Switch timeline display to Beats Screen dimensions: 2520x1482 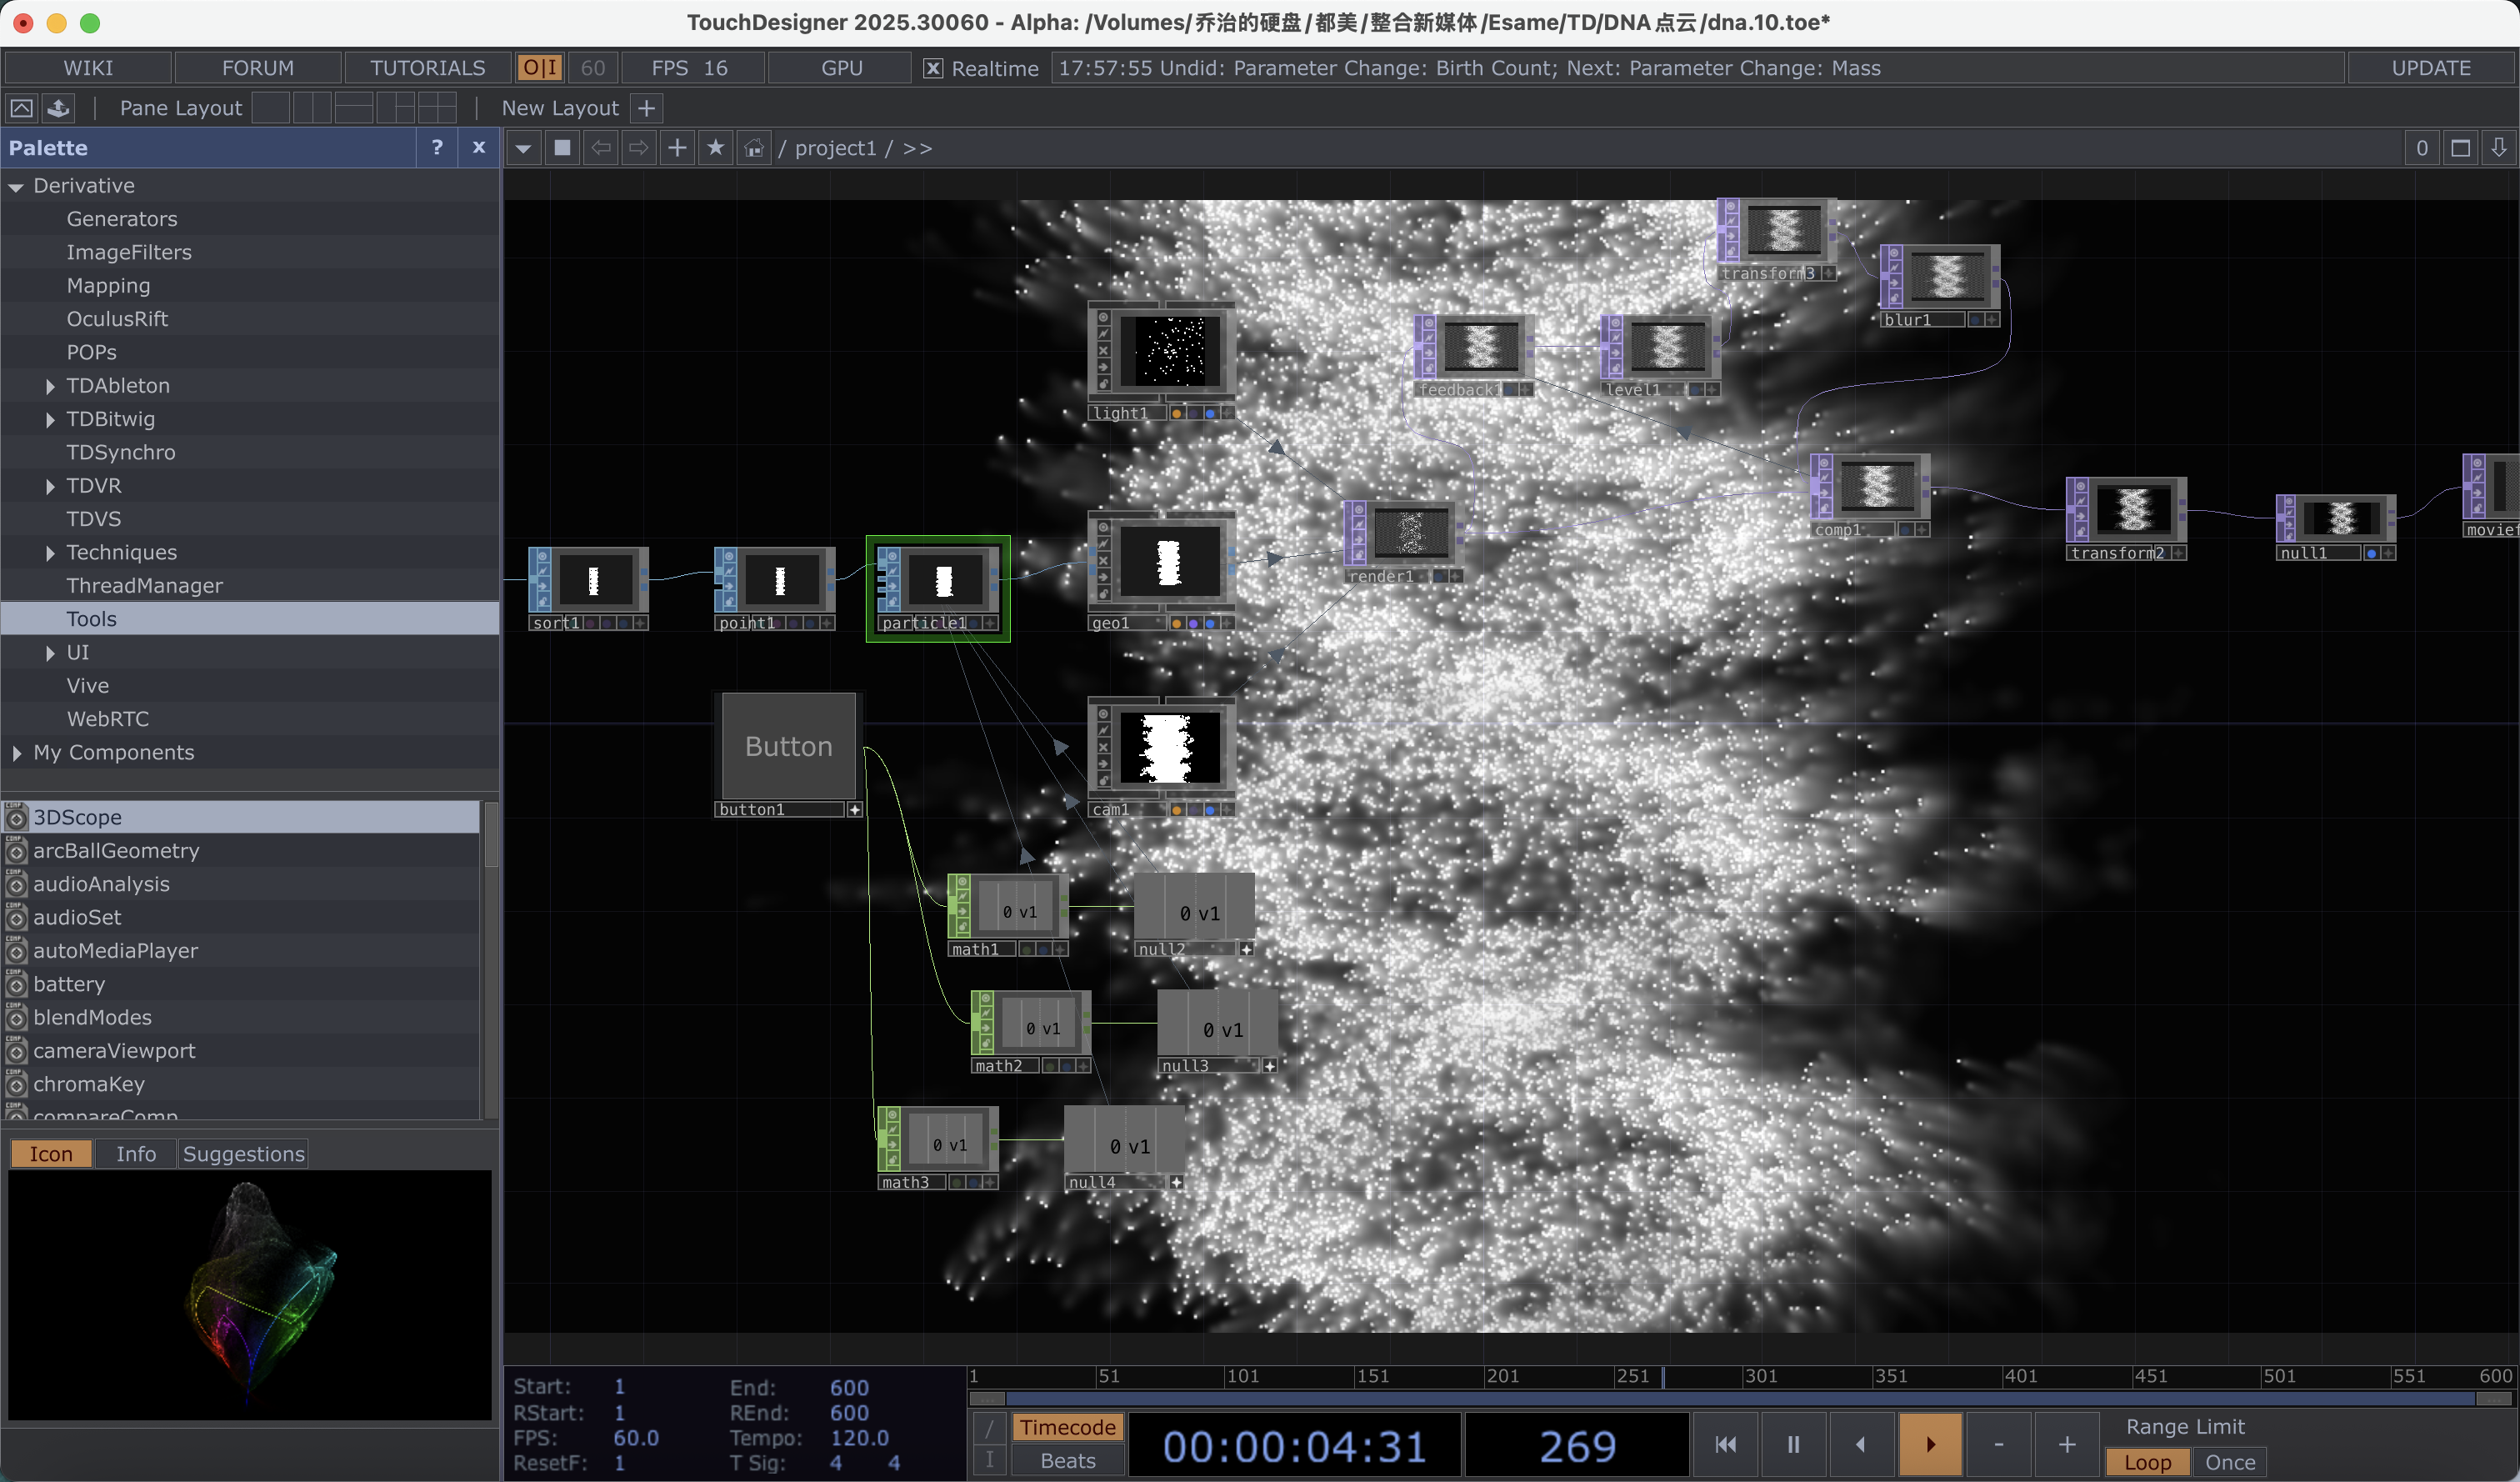pyautogui.click(x=1067, y=1460)
